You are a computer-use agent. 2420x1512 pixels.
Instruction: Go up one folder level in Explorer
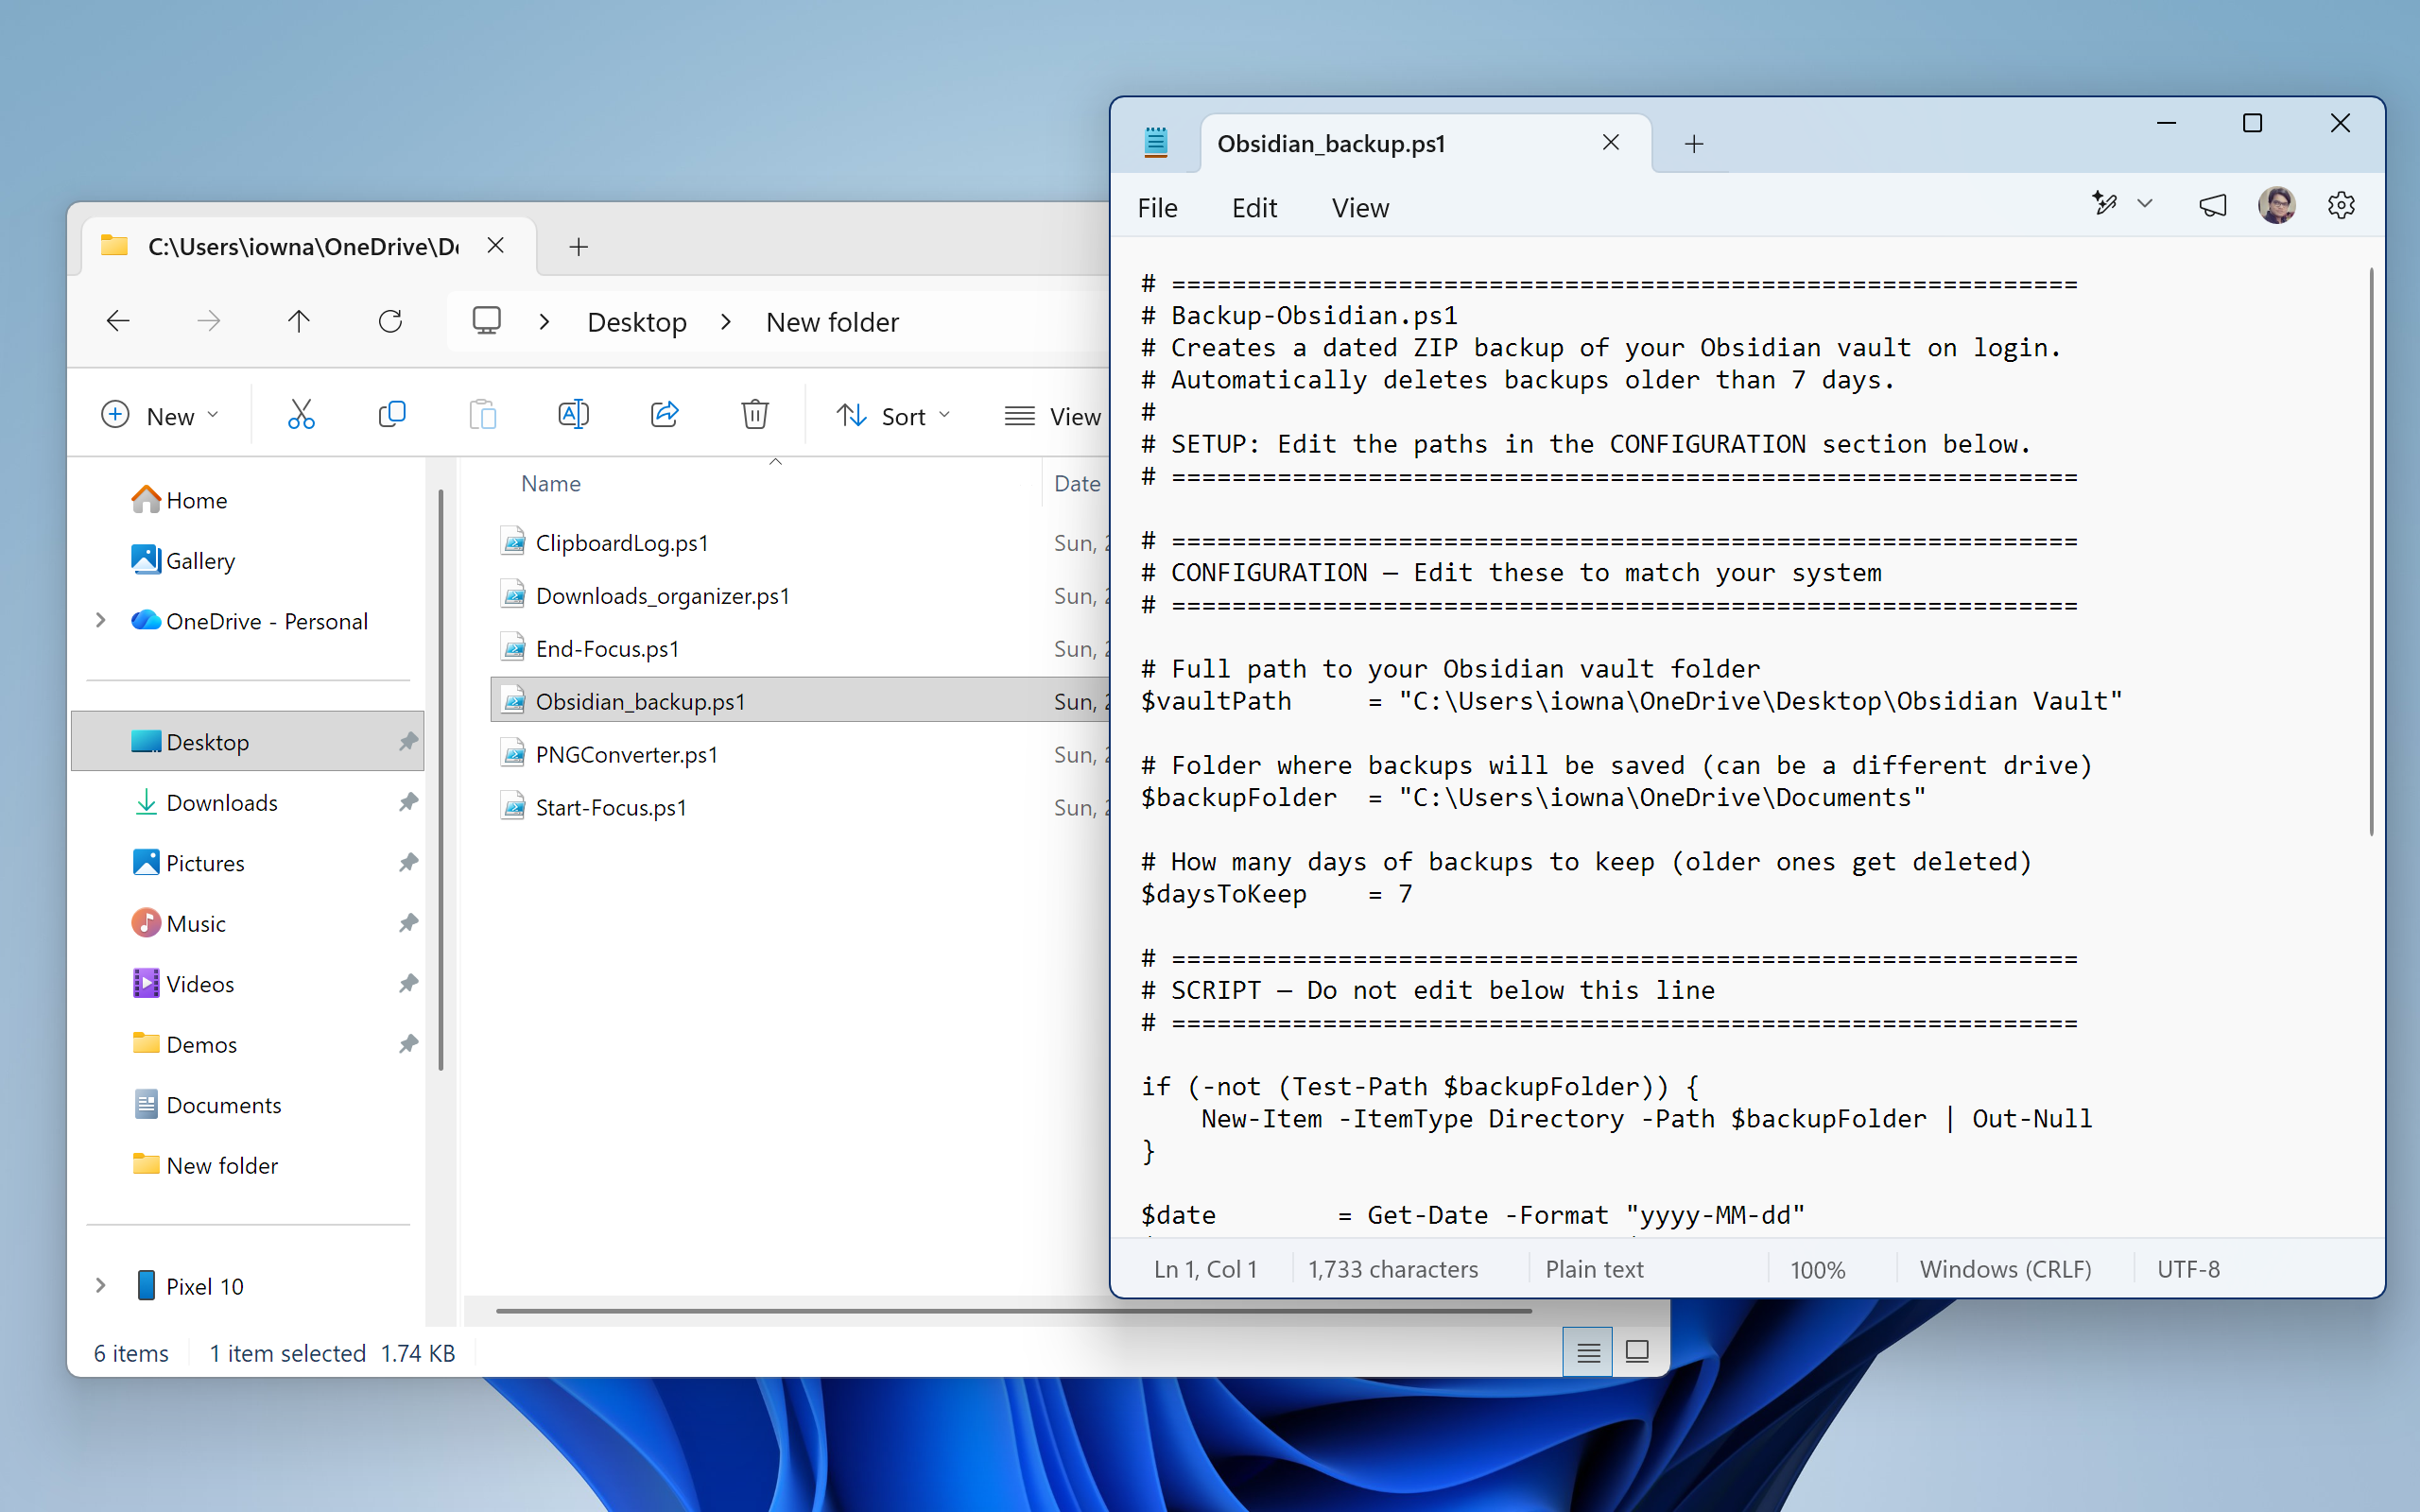299,321
